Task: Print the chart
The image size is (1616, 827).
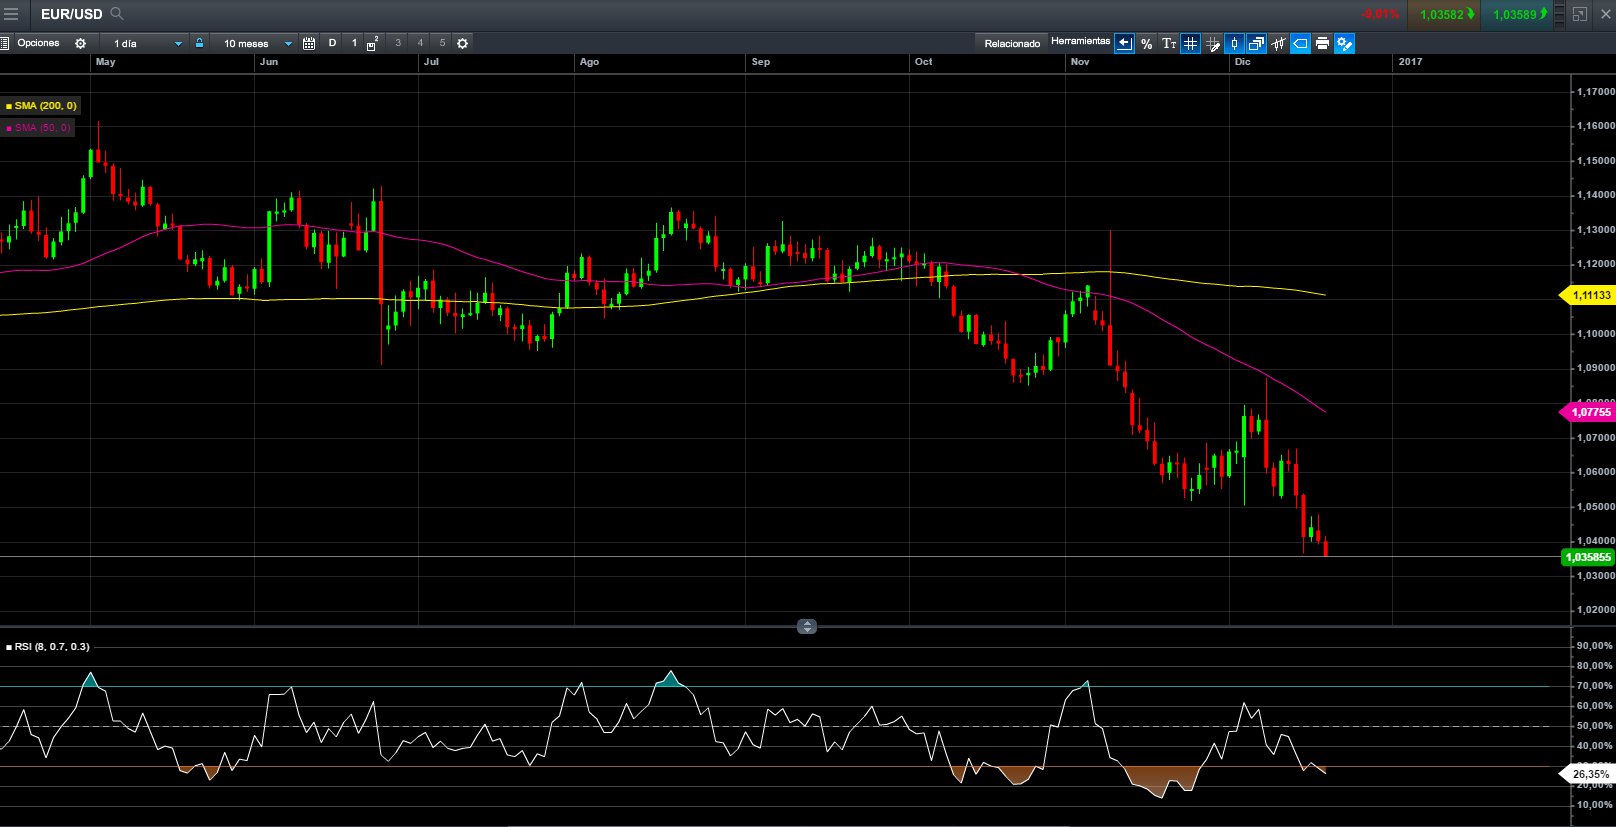Action: (1322, 43)
